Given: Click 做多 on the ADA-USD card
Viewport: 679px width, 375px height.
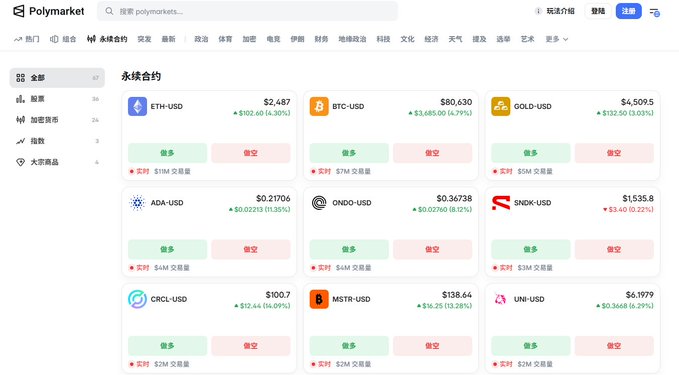Looking at the screenshot, I should 167,249.
